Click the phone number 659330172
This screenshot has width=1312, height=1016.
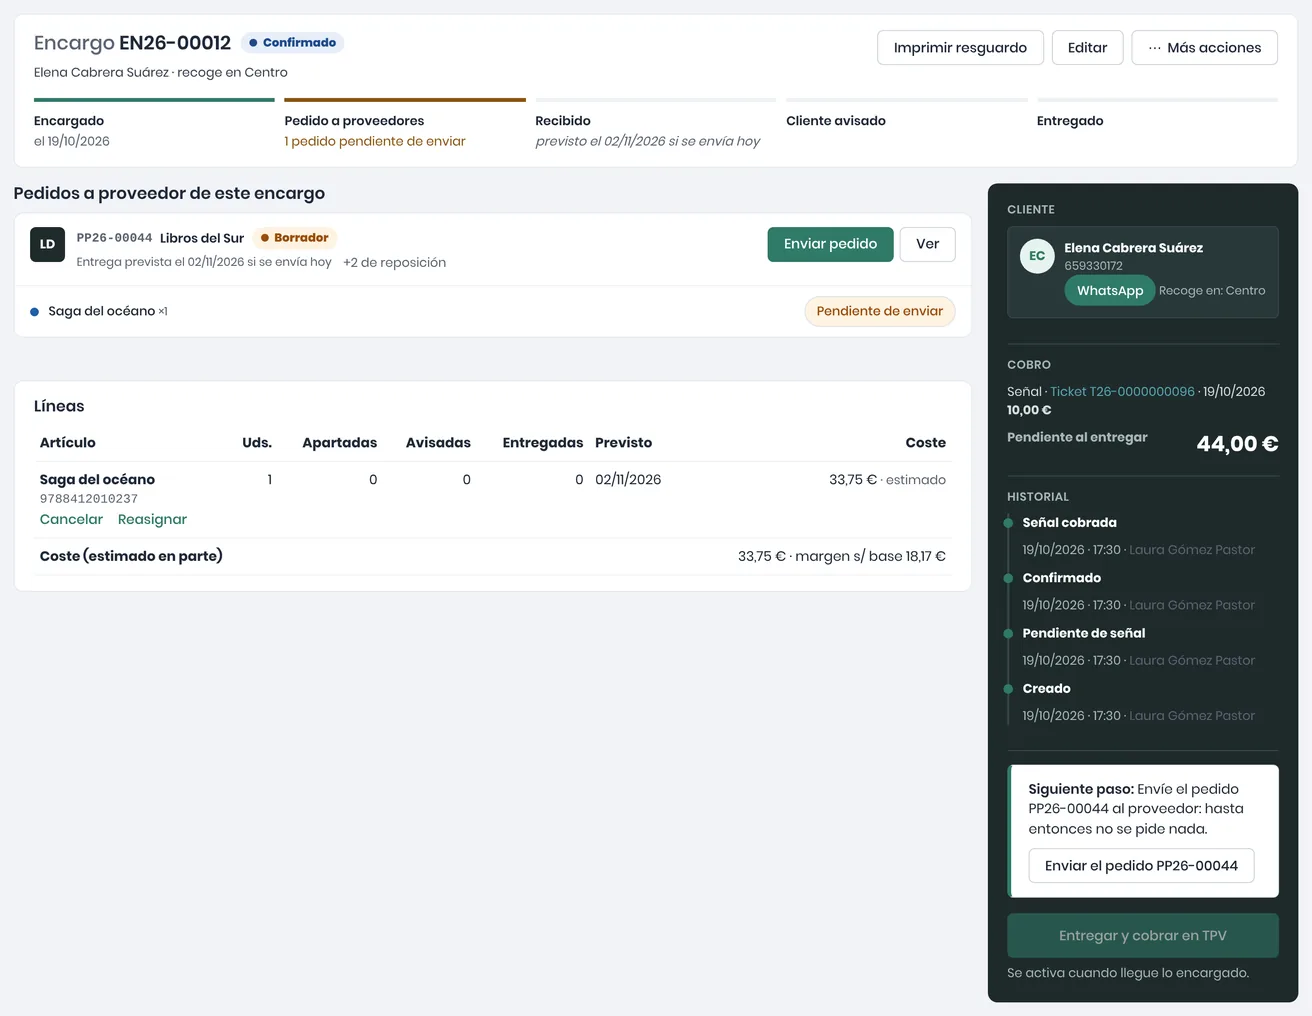click(1093, 266)
